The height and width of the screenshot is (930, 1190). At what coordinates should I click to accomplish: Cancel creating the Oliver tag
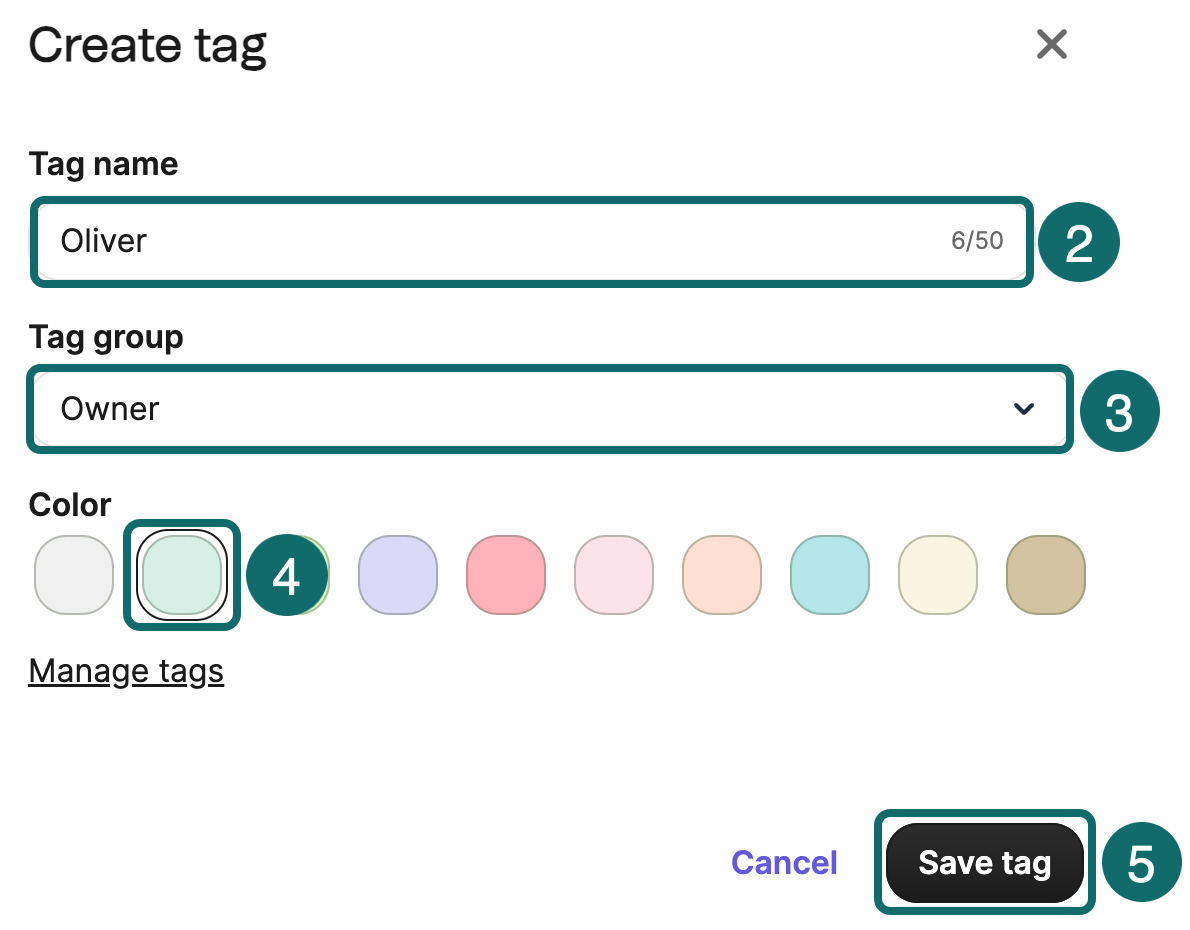click(784, 861)
